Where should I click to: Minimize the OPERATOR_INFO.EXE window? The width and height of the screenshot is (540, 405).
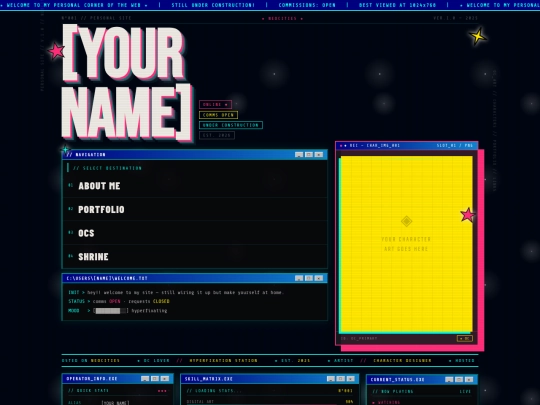tap(145, 378)
